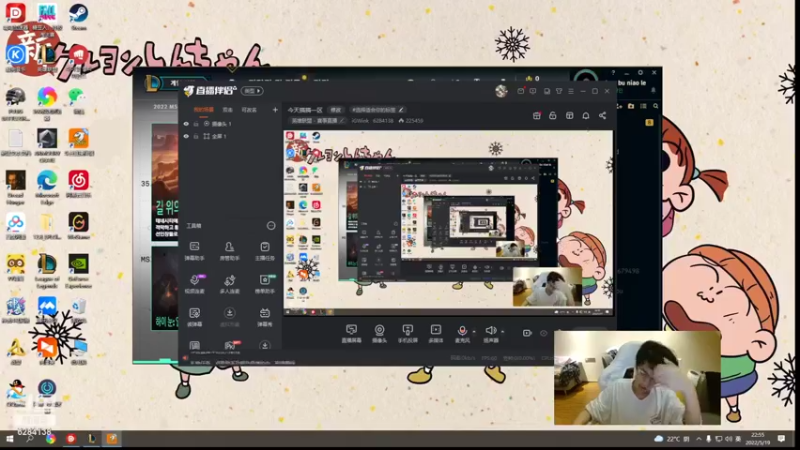Open the League of Legends desktop shortcut
The image size is (800, 450).
point(47,271)
